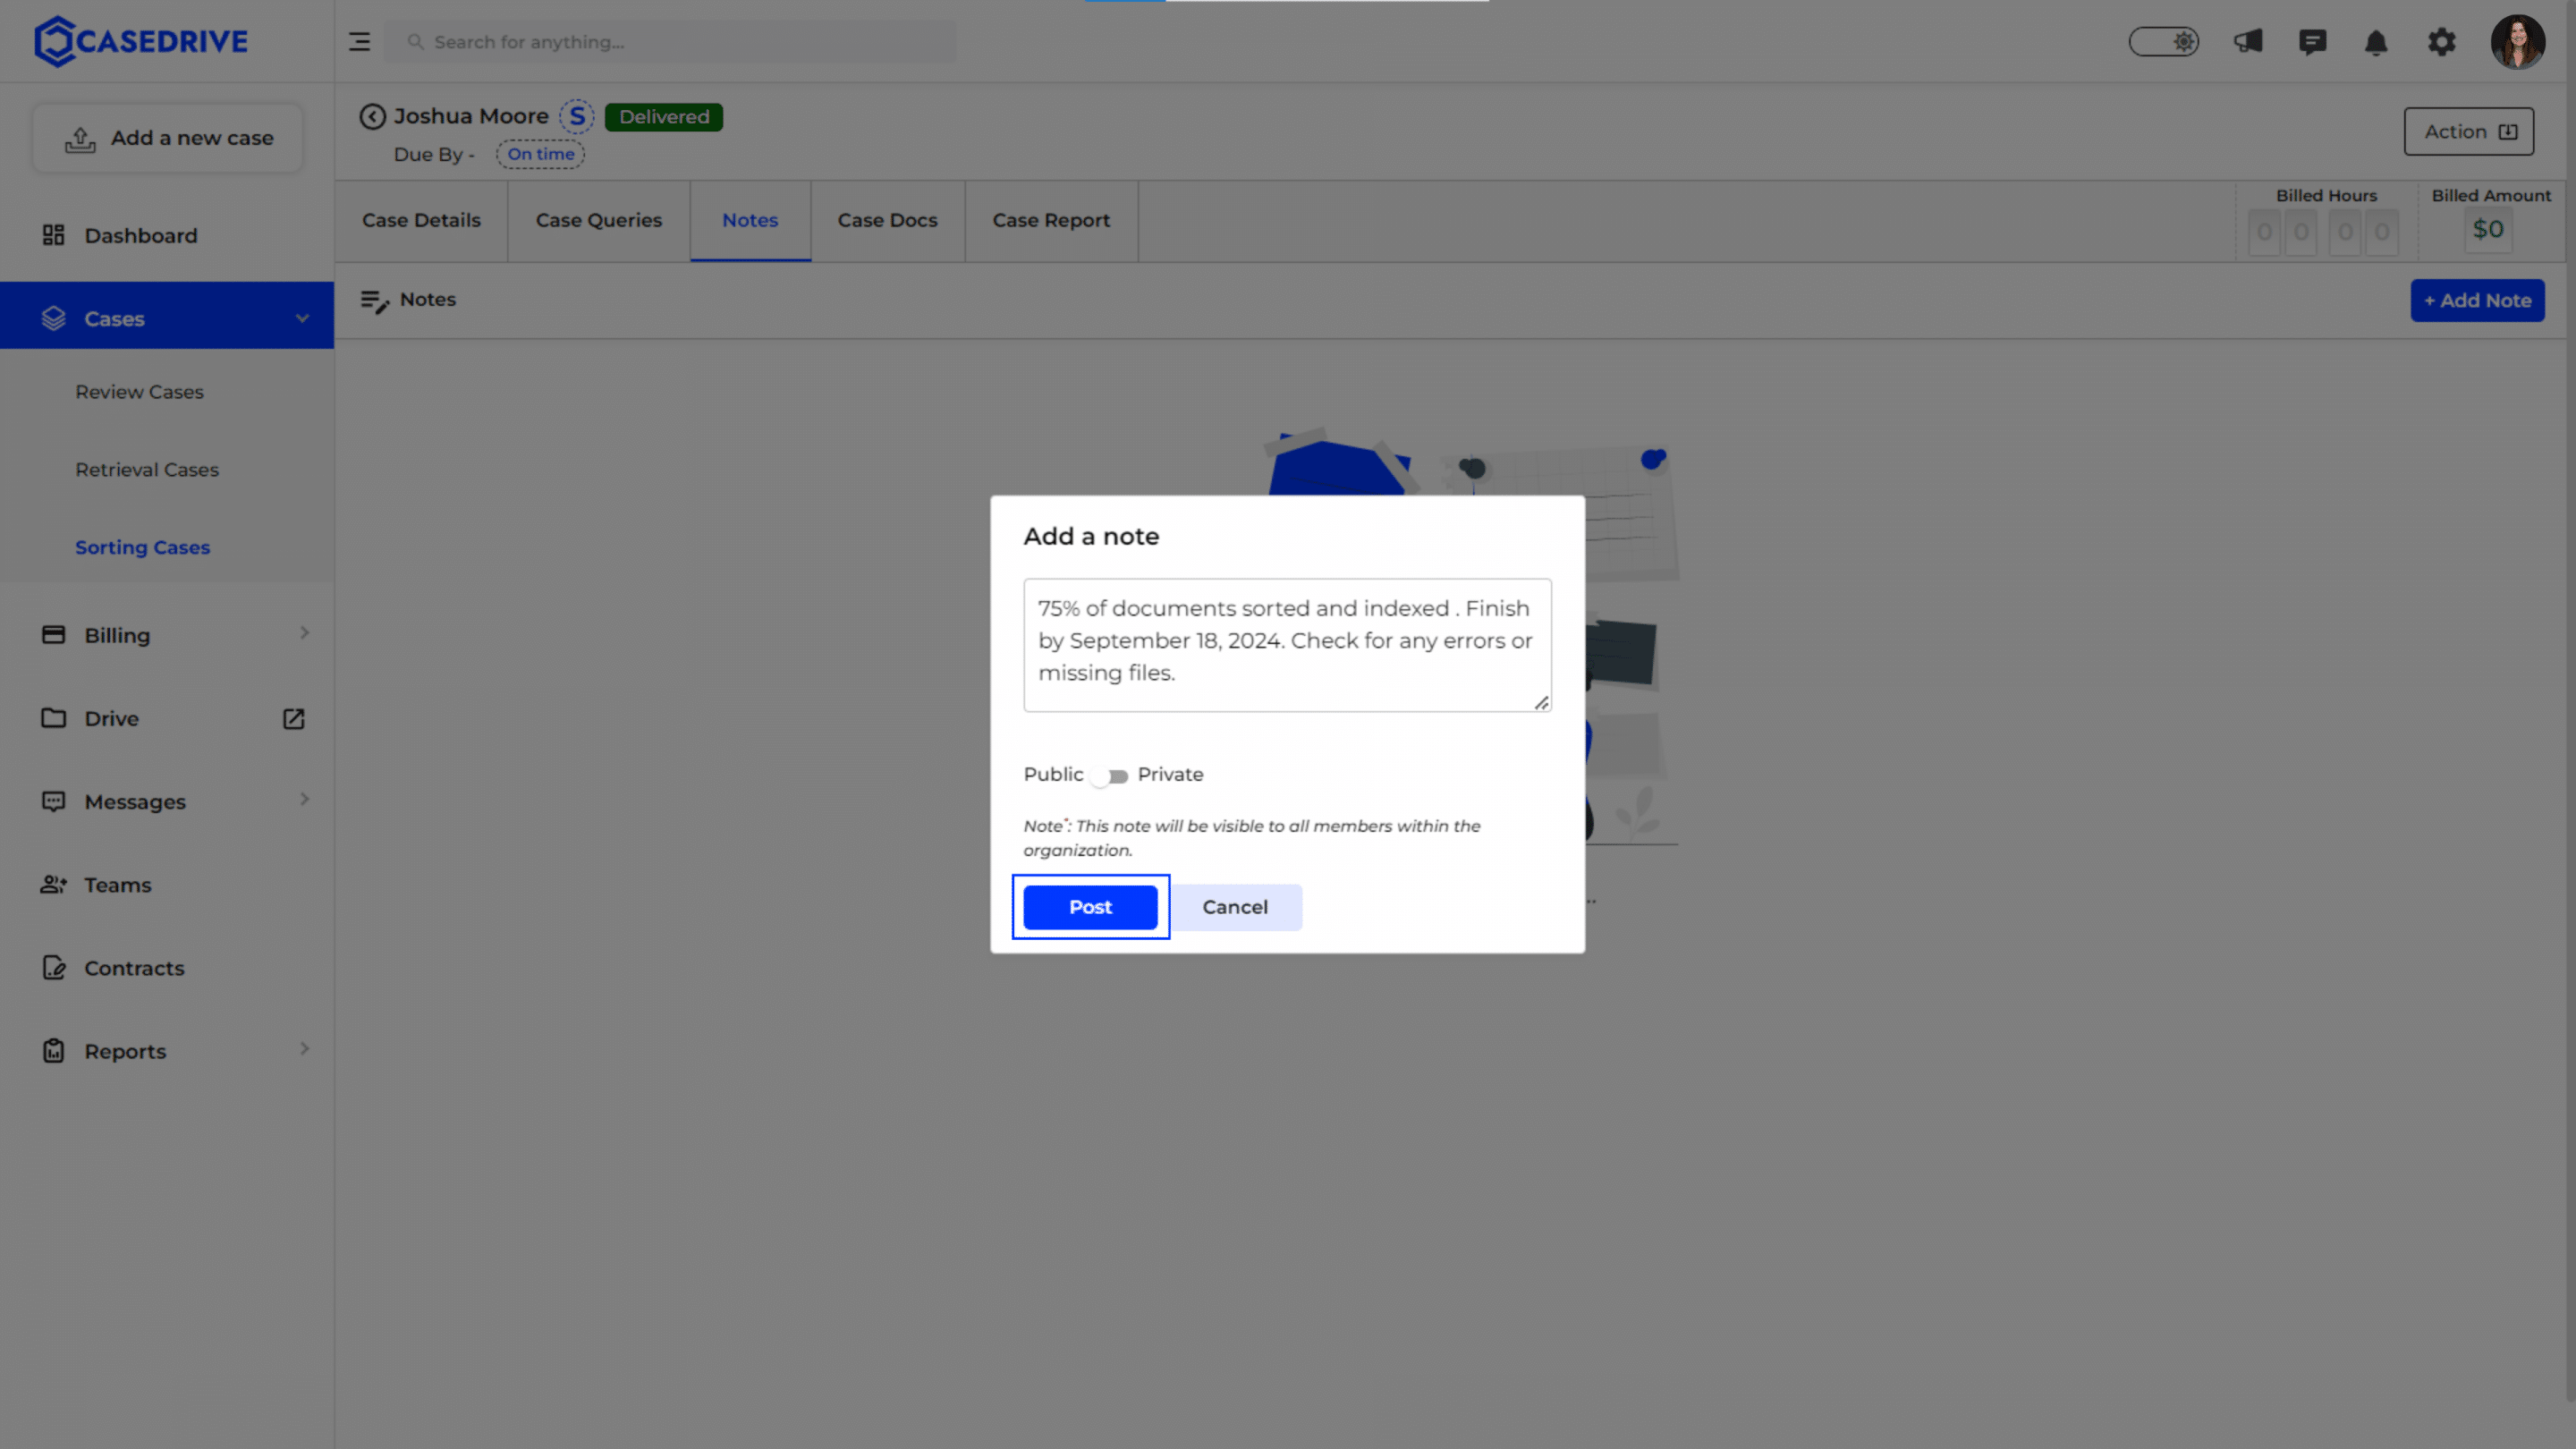Click inside the note text area
Viewport: 2576px width, 1449px height.
(x=1287, y=645)
